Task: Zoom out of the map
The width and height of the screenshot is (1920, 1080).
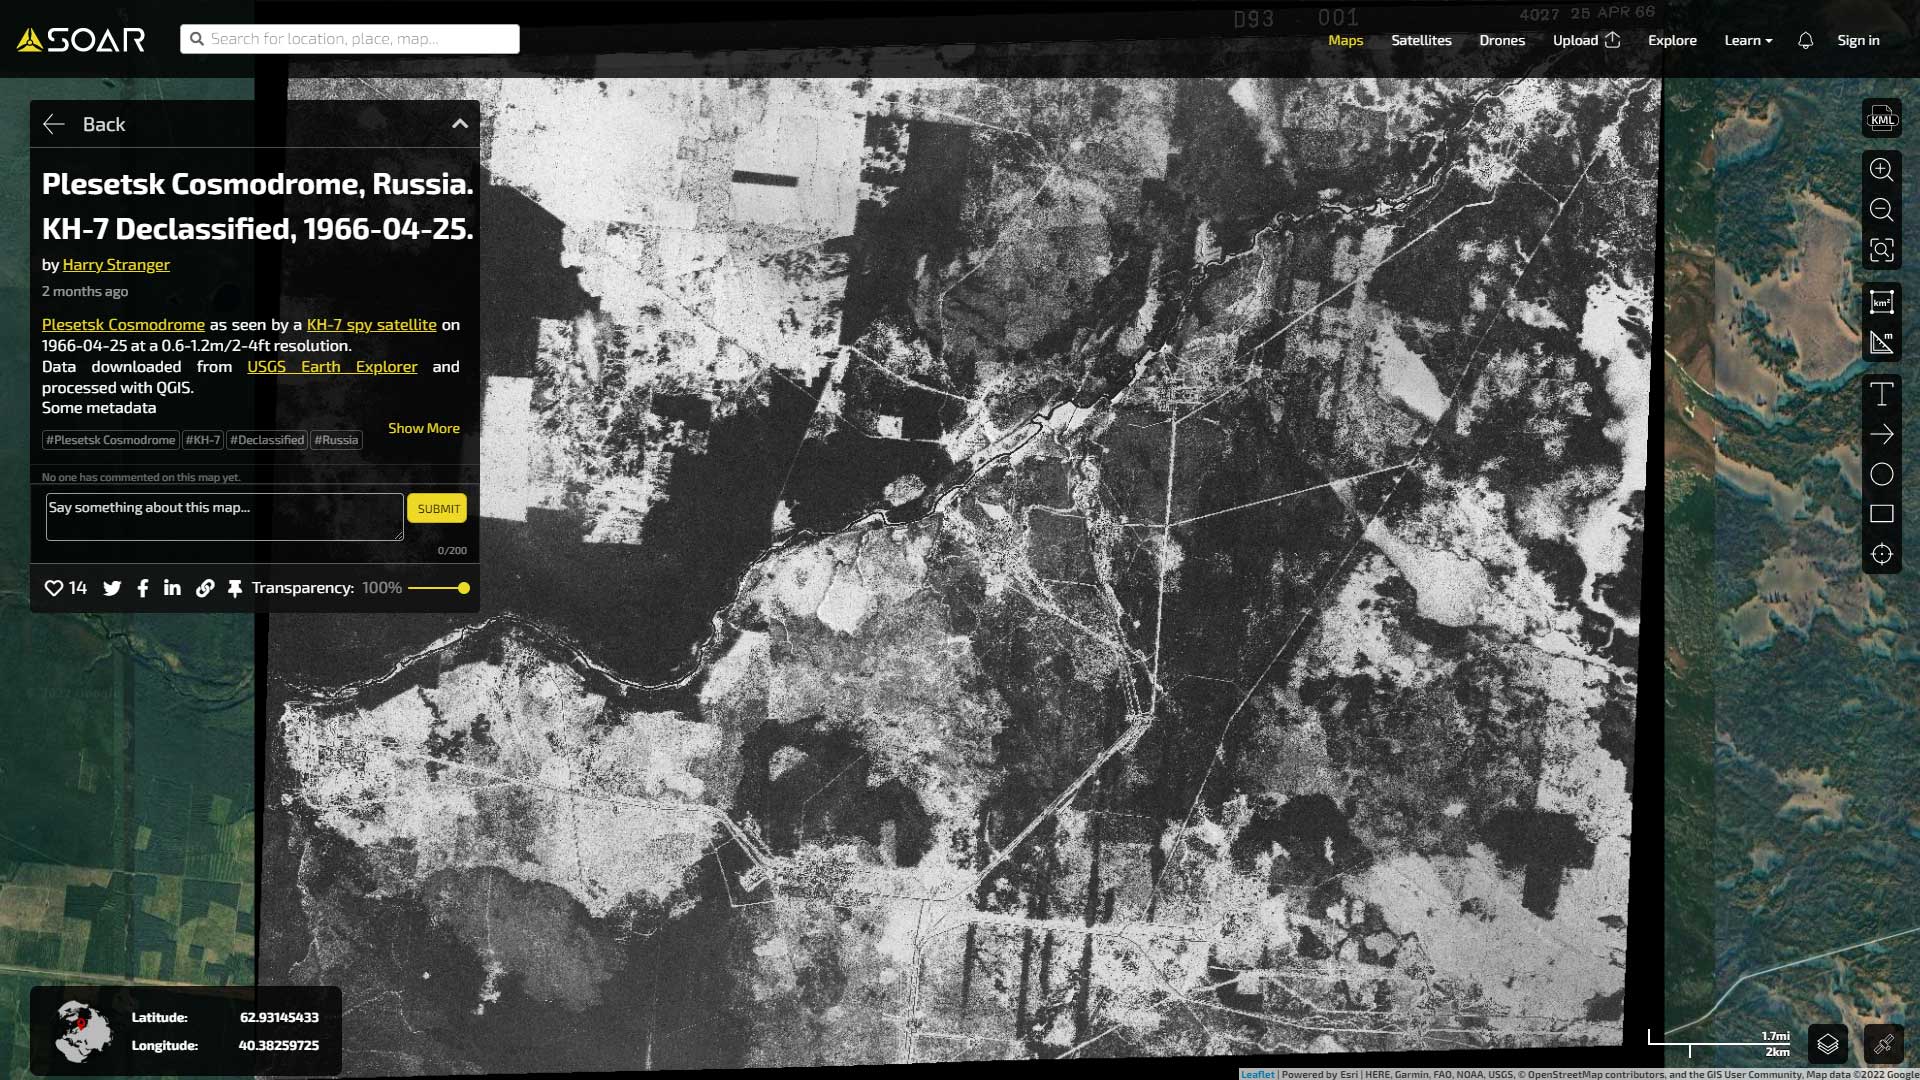Action: (x=1881, y=209)
